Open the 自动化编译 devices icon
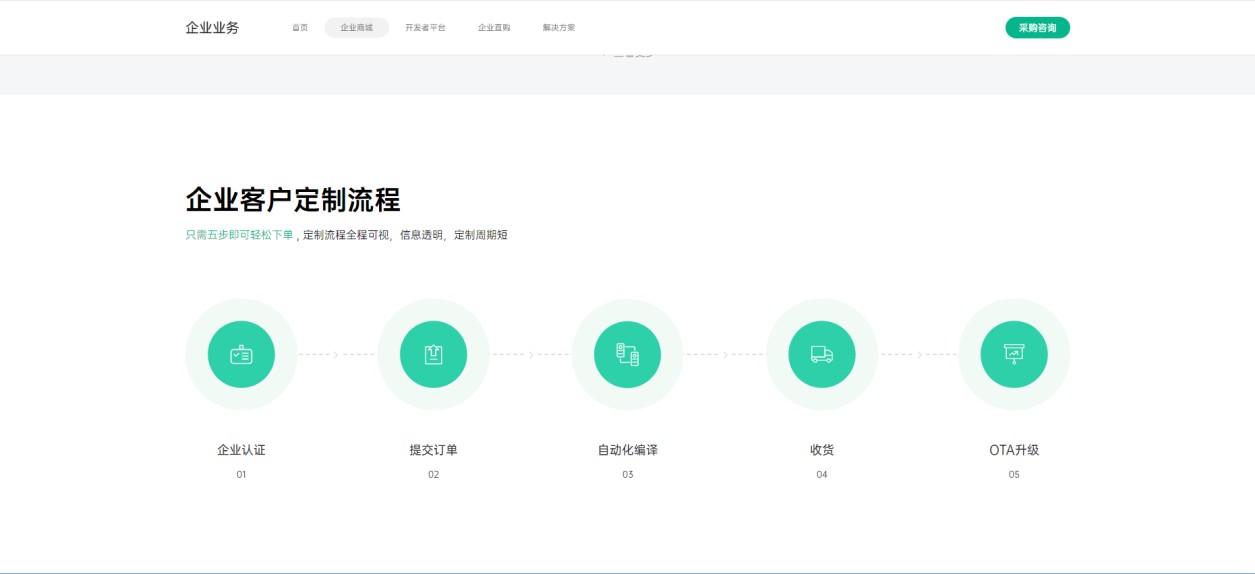 coord(627,354)
